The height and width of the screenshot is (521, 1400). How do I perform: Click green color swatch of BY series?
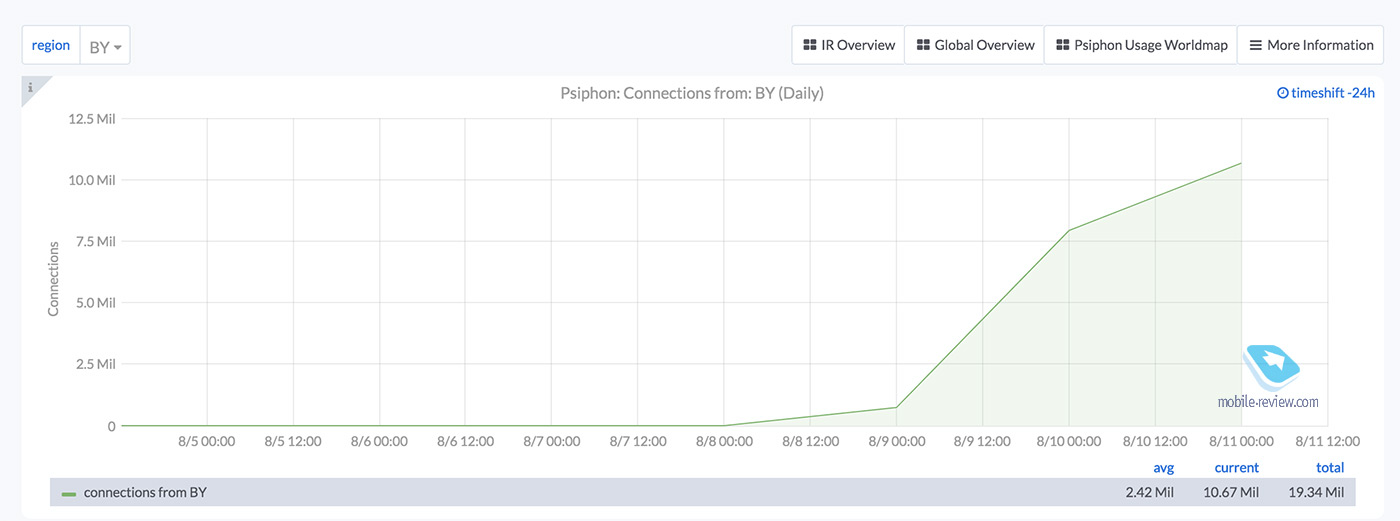pos(69,493)
